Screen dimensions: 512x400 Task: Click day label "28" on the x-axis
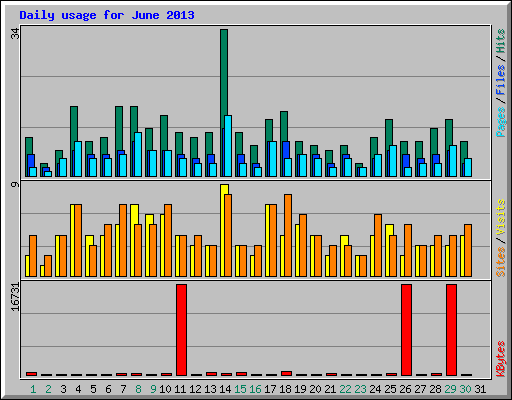435,389
